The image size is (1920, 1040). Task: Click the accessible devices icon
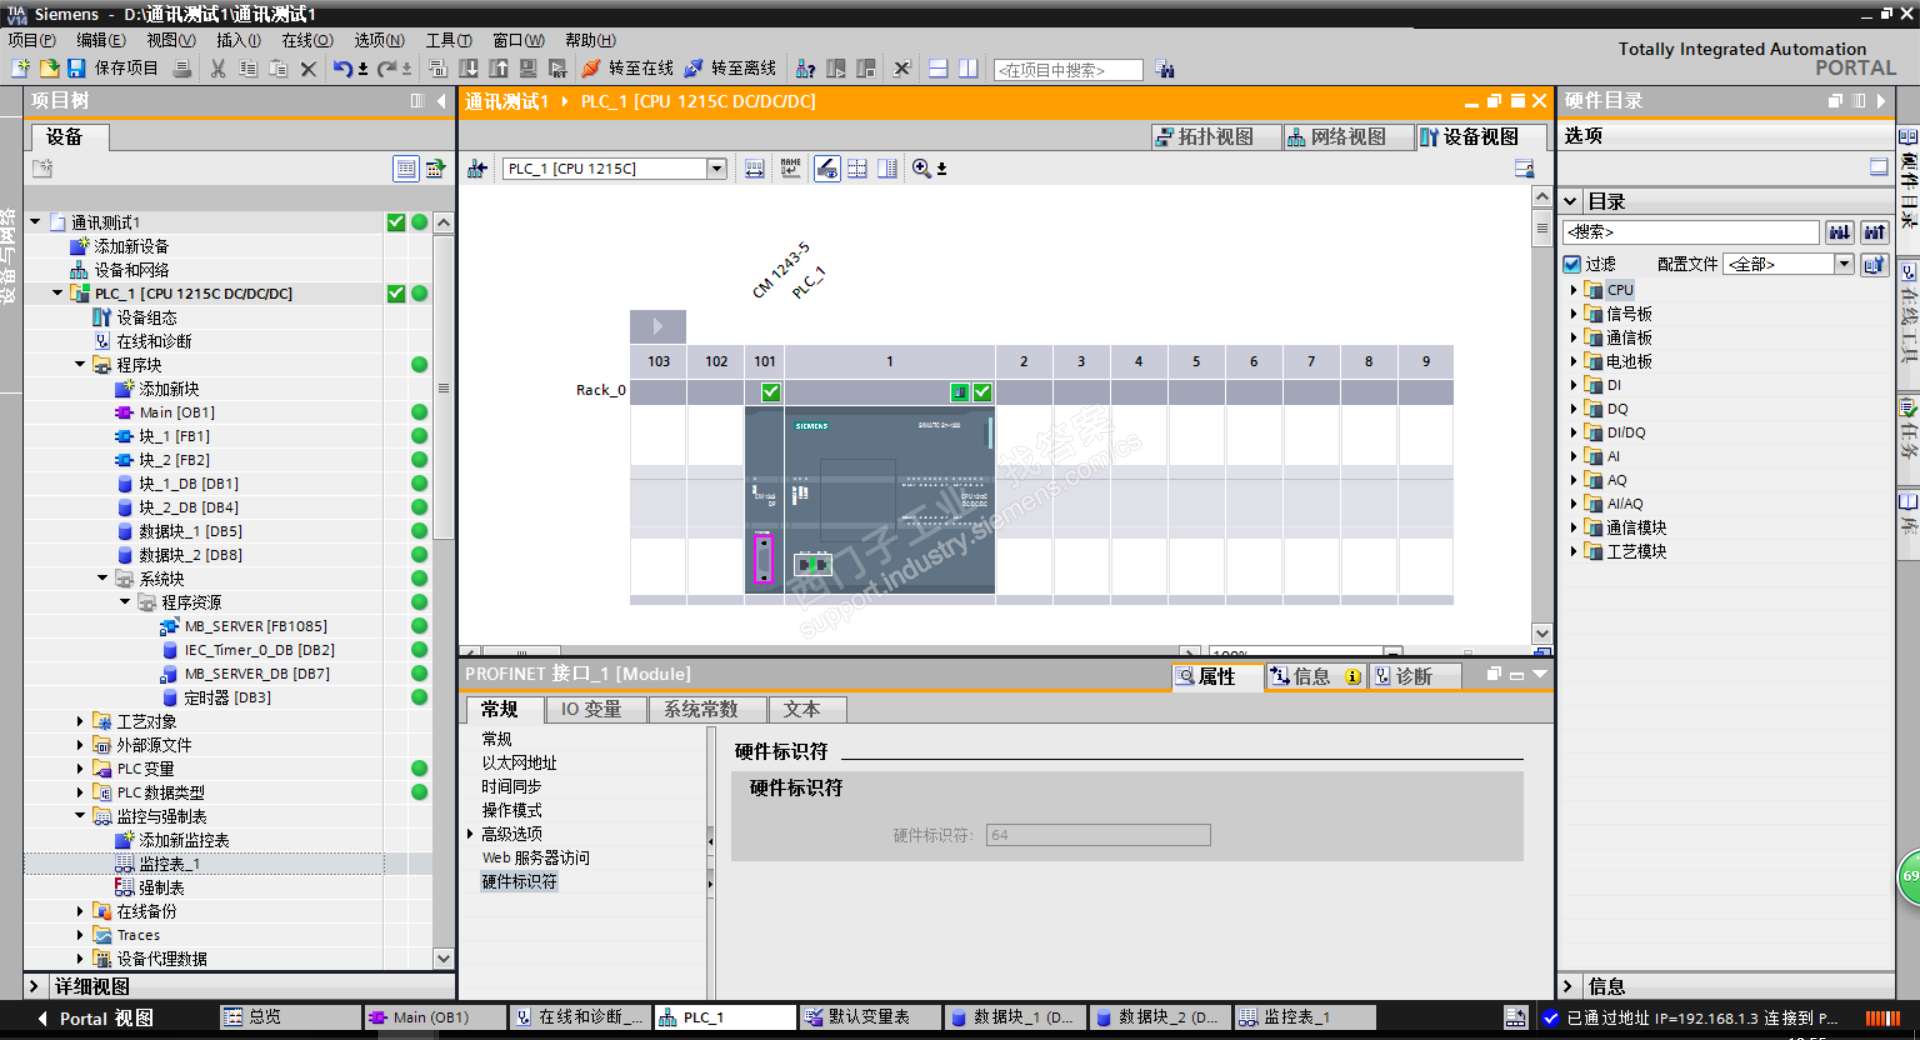coord(805,68)
